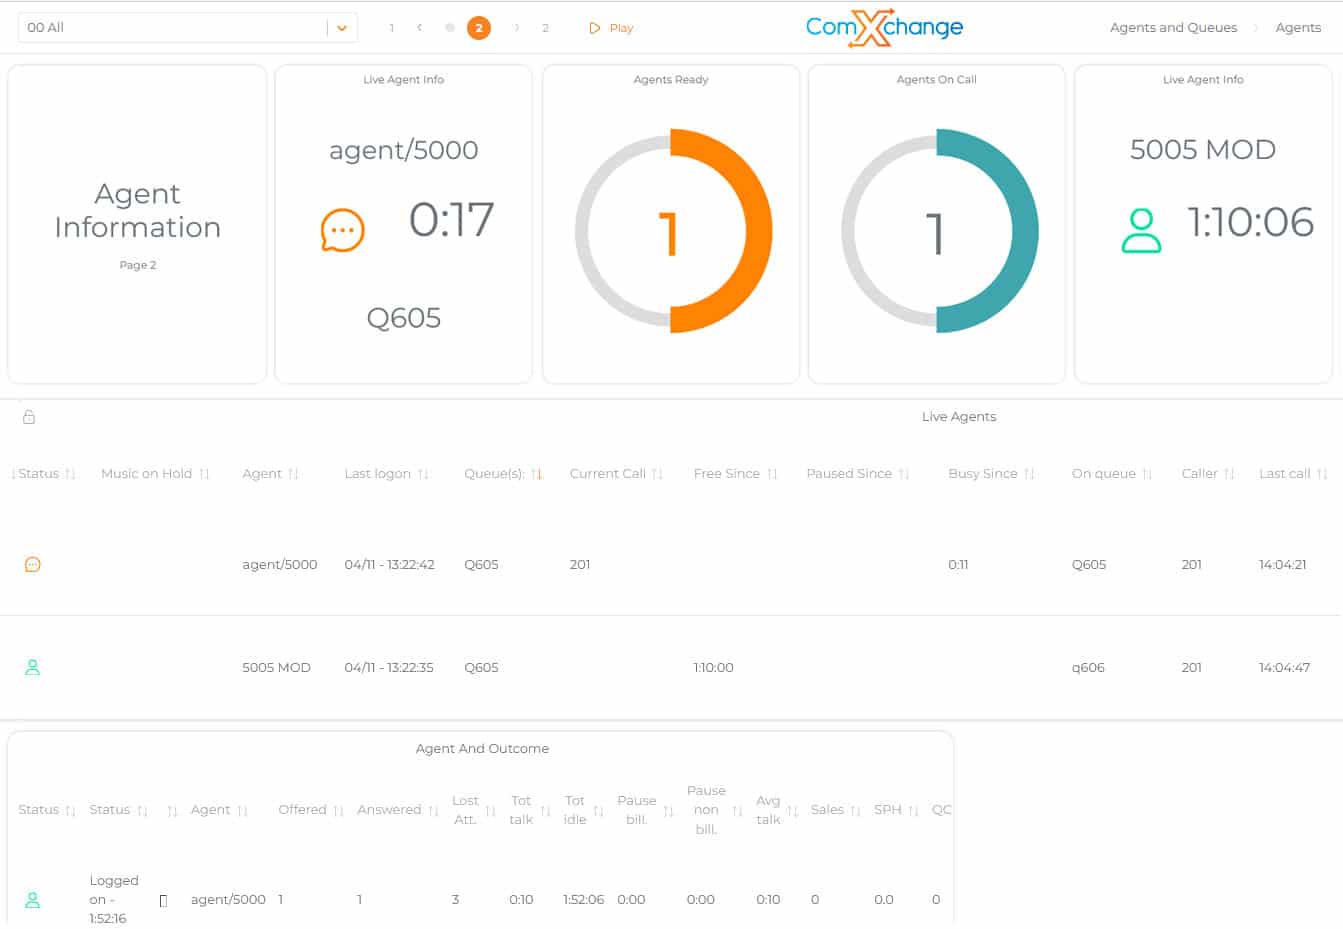
Task: Open the Agents breadcrumb link
Action: tap(1298, 28)
